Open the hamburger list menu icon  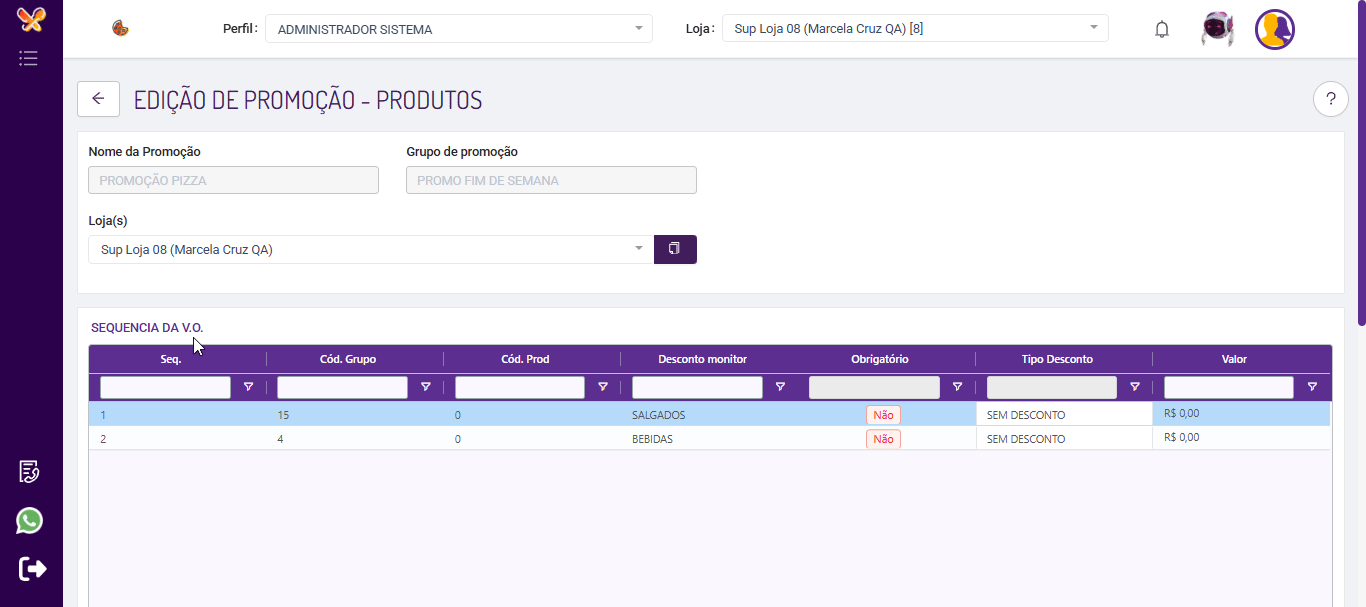(x=29, y=58)
